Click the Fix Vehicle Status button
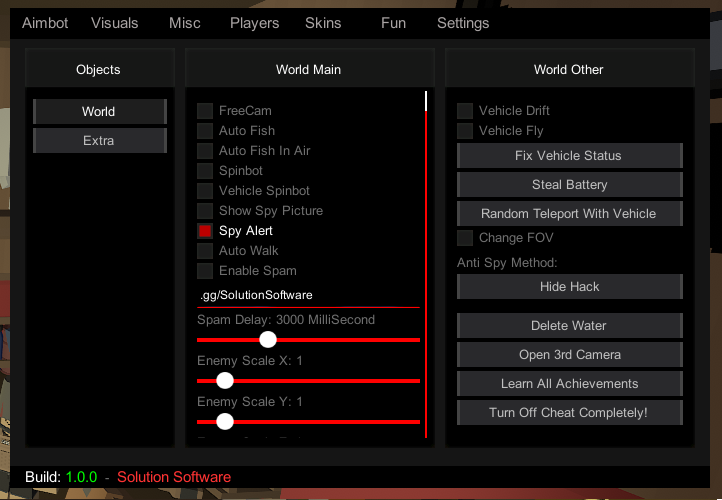Image resolution: width=722 pixels, height=500 pixels. tap(570, 156)
